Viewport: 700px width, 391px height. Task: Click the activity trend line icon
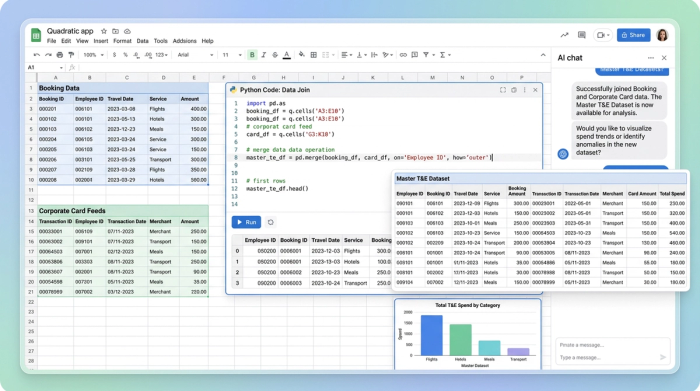click(565, 35)
